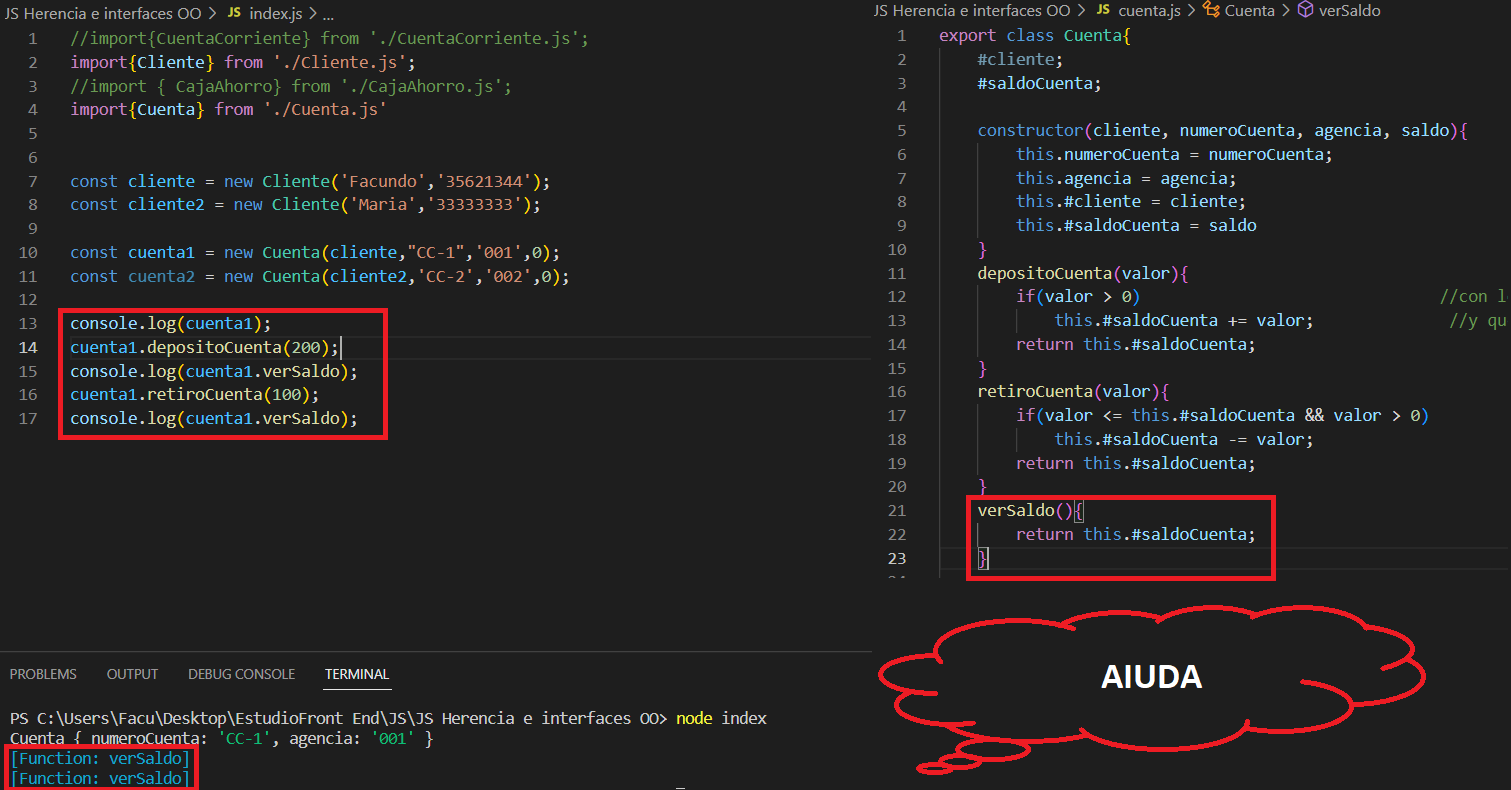
Task: Click the verSaldo() method header line
Action: coord(1030,511)
